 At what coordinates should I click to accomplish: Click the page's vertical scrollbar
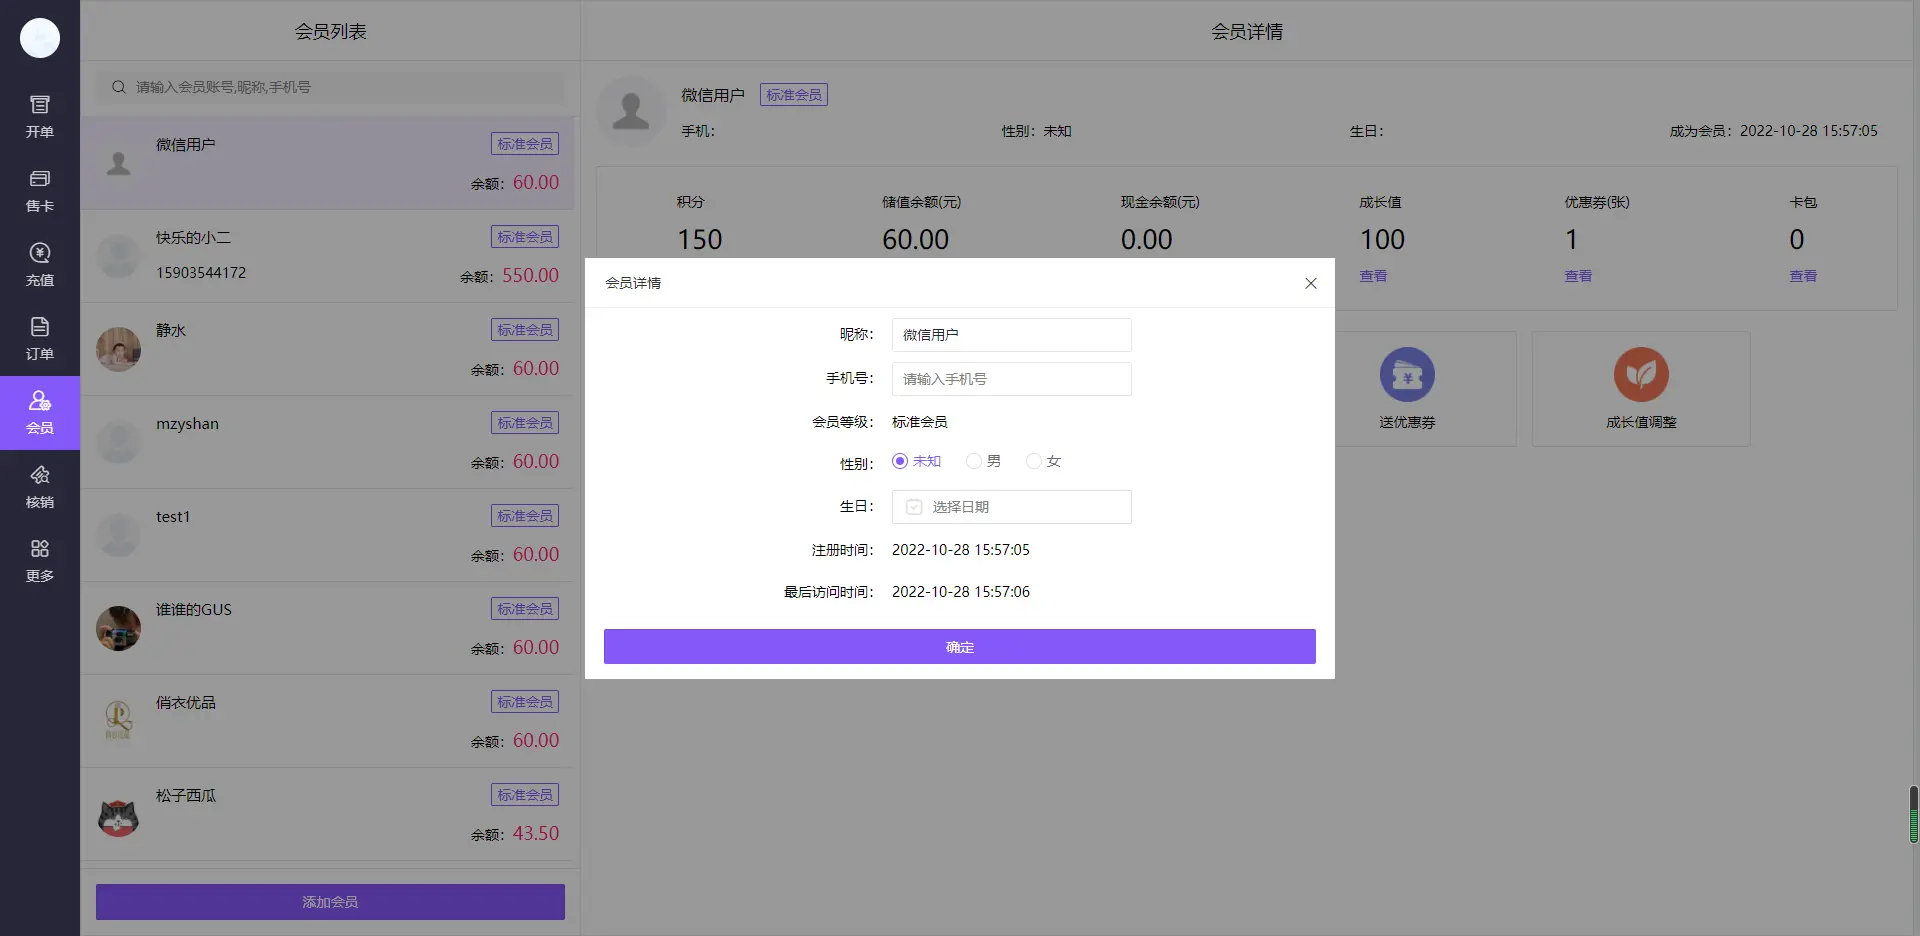coord(1913,814)
